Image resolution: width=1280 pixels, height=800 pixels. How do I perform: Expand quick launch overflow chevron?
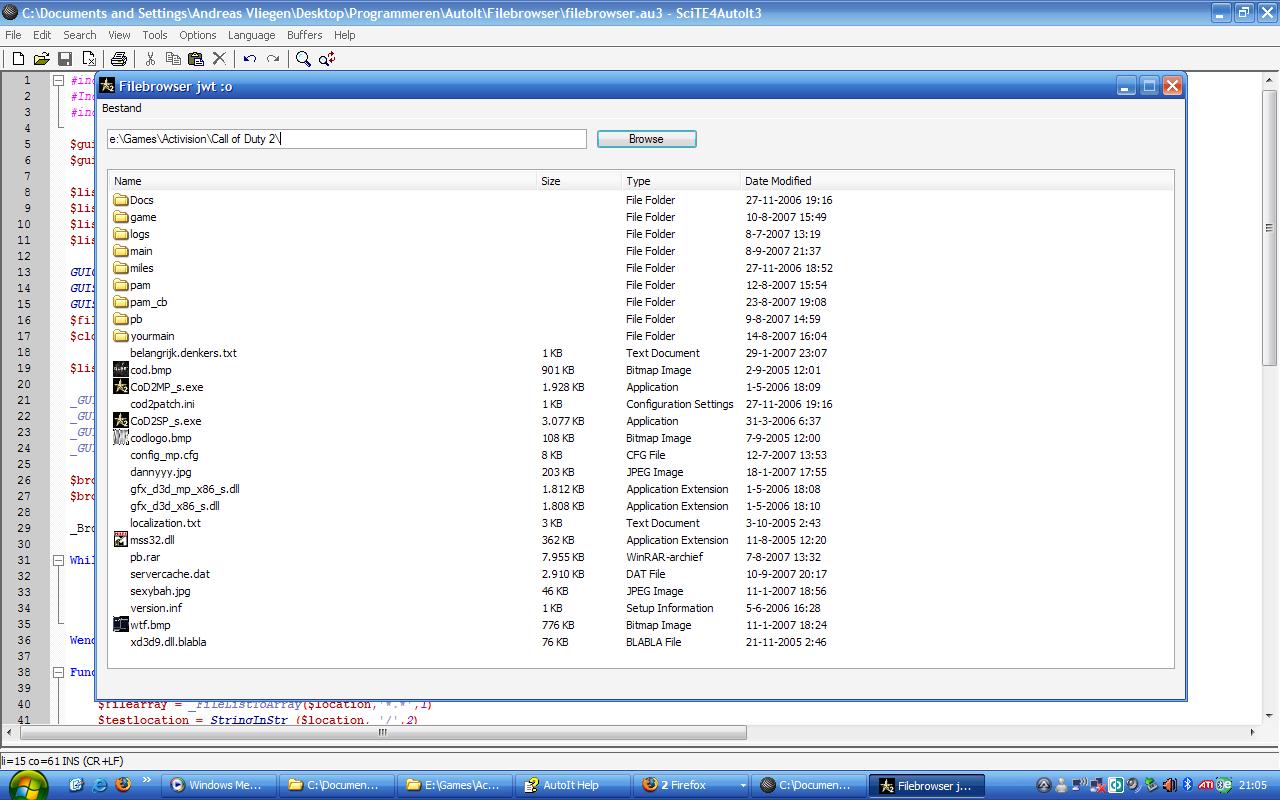click(147, 781)
